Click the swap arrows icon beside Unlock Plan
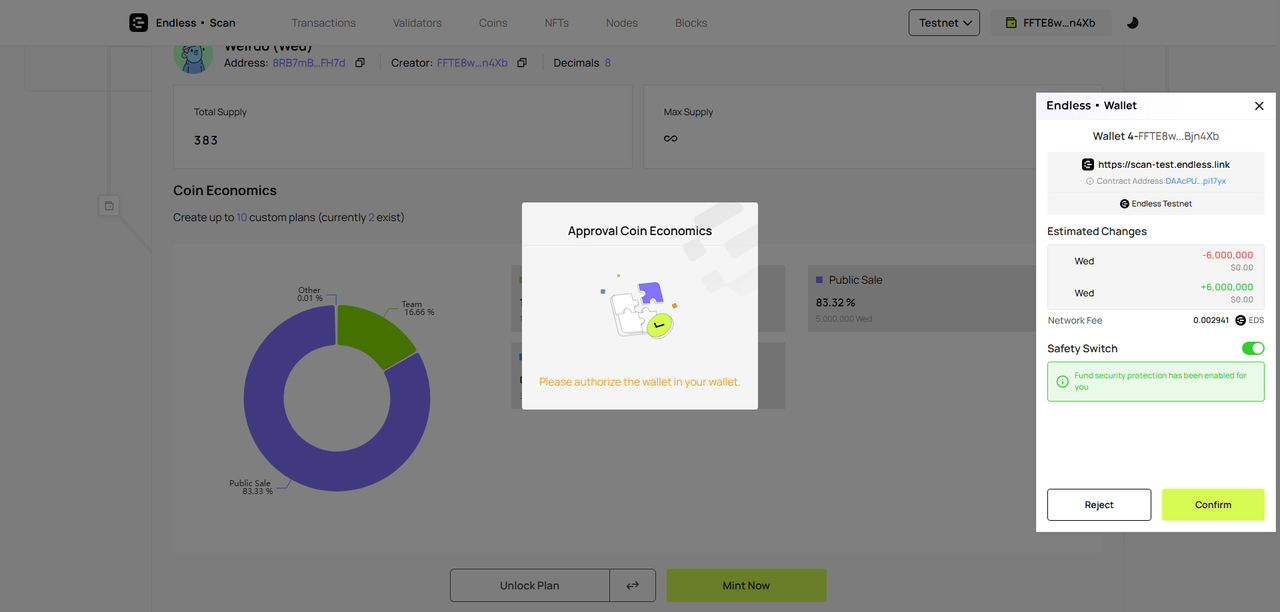The width and height of the screenshot is (1280, 612). click(632, 585)
